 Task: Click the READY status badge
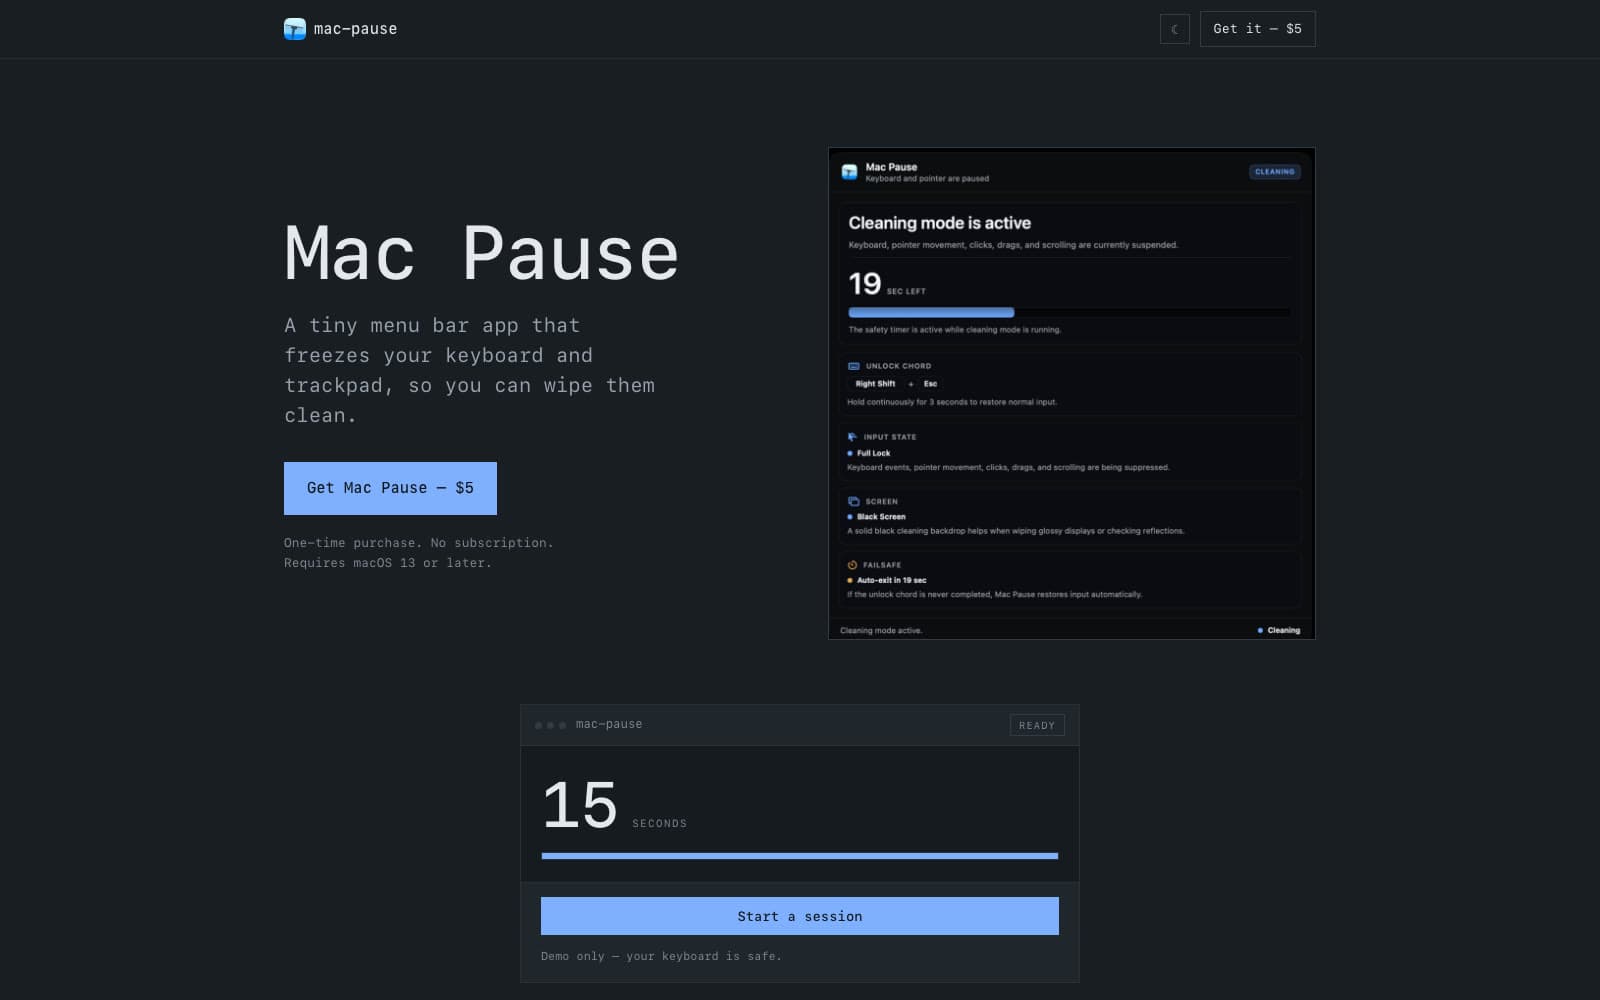point(1037,725)
